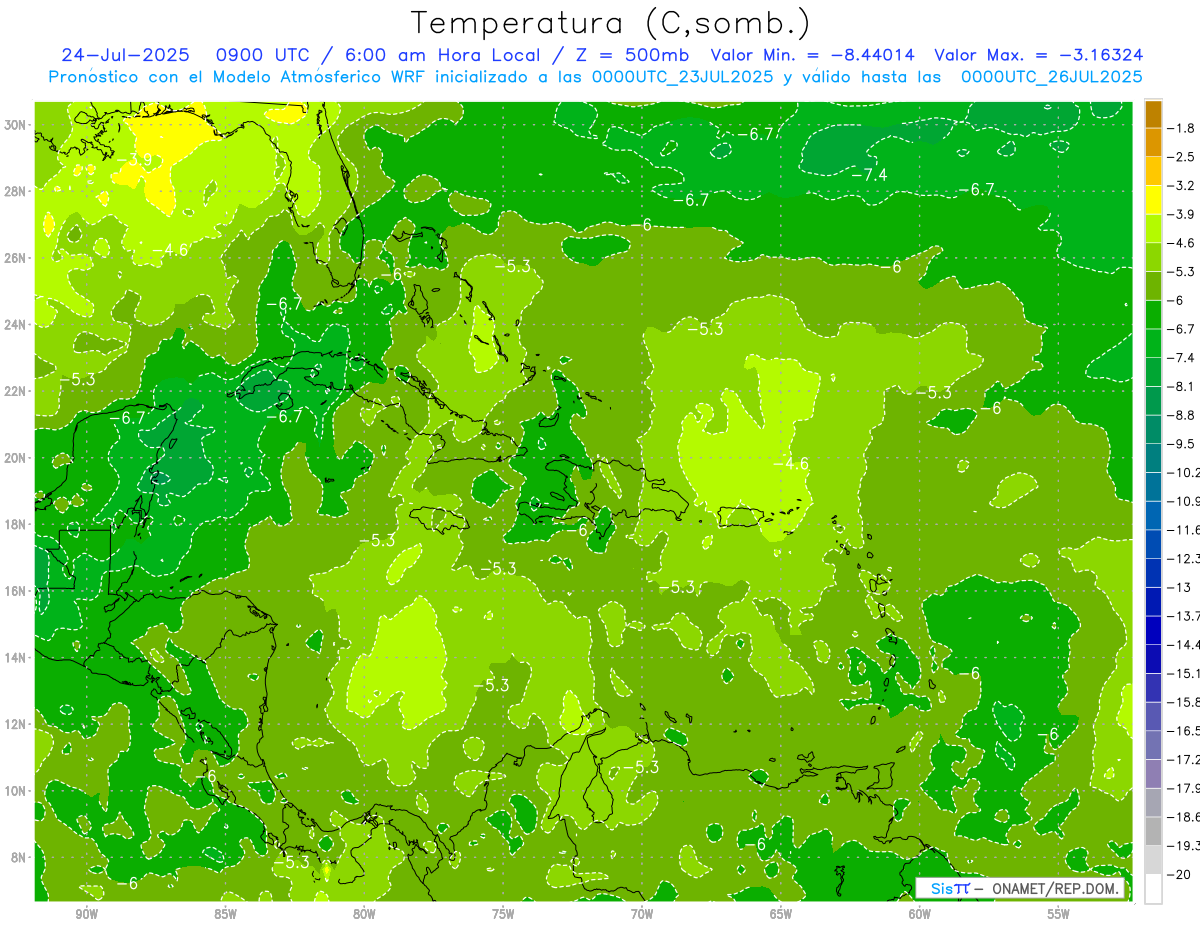This screenshot has width=1200, height=927.
Task: Click the -13 label on the color scale
Action: (x=1178, y=587)
